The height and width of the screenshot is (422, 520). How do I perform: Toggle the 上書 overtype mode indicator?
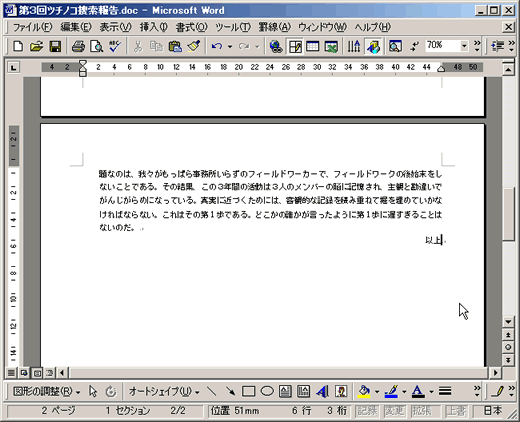[455, 411]
